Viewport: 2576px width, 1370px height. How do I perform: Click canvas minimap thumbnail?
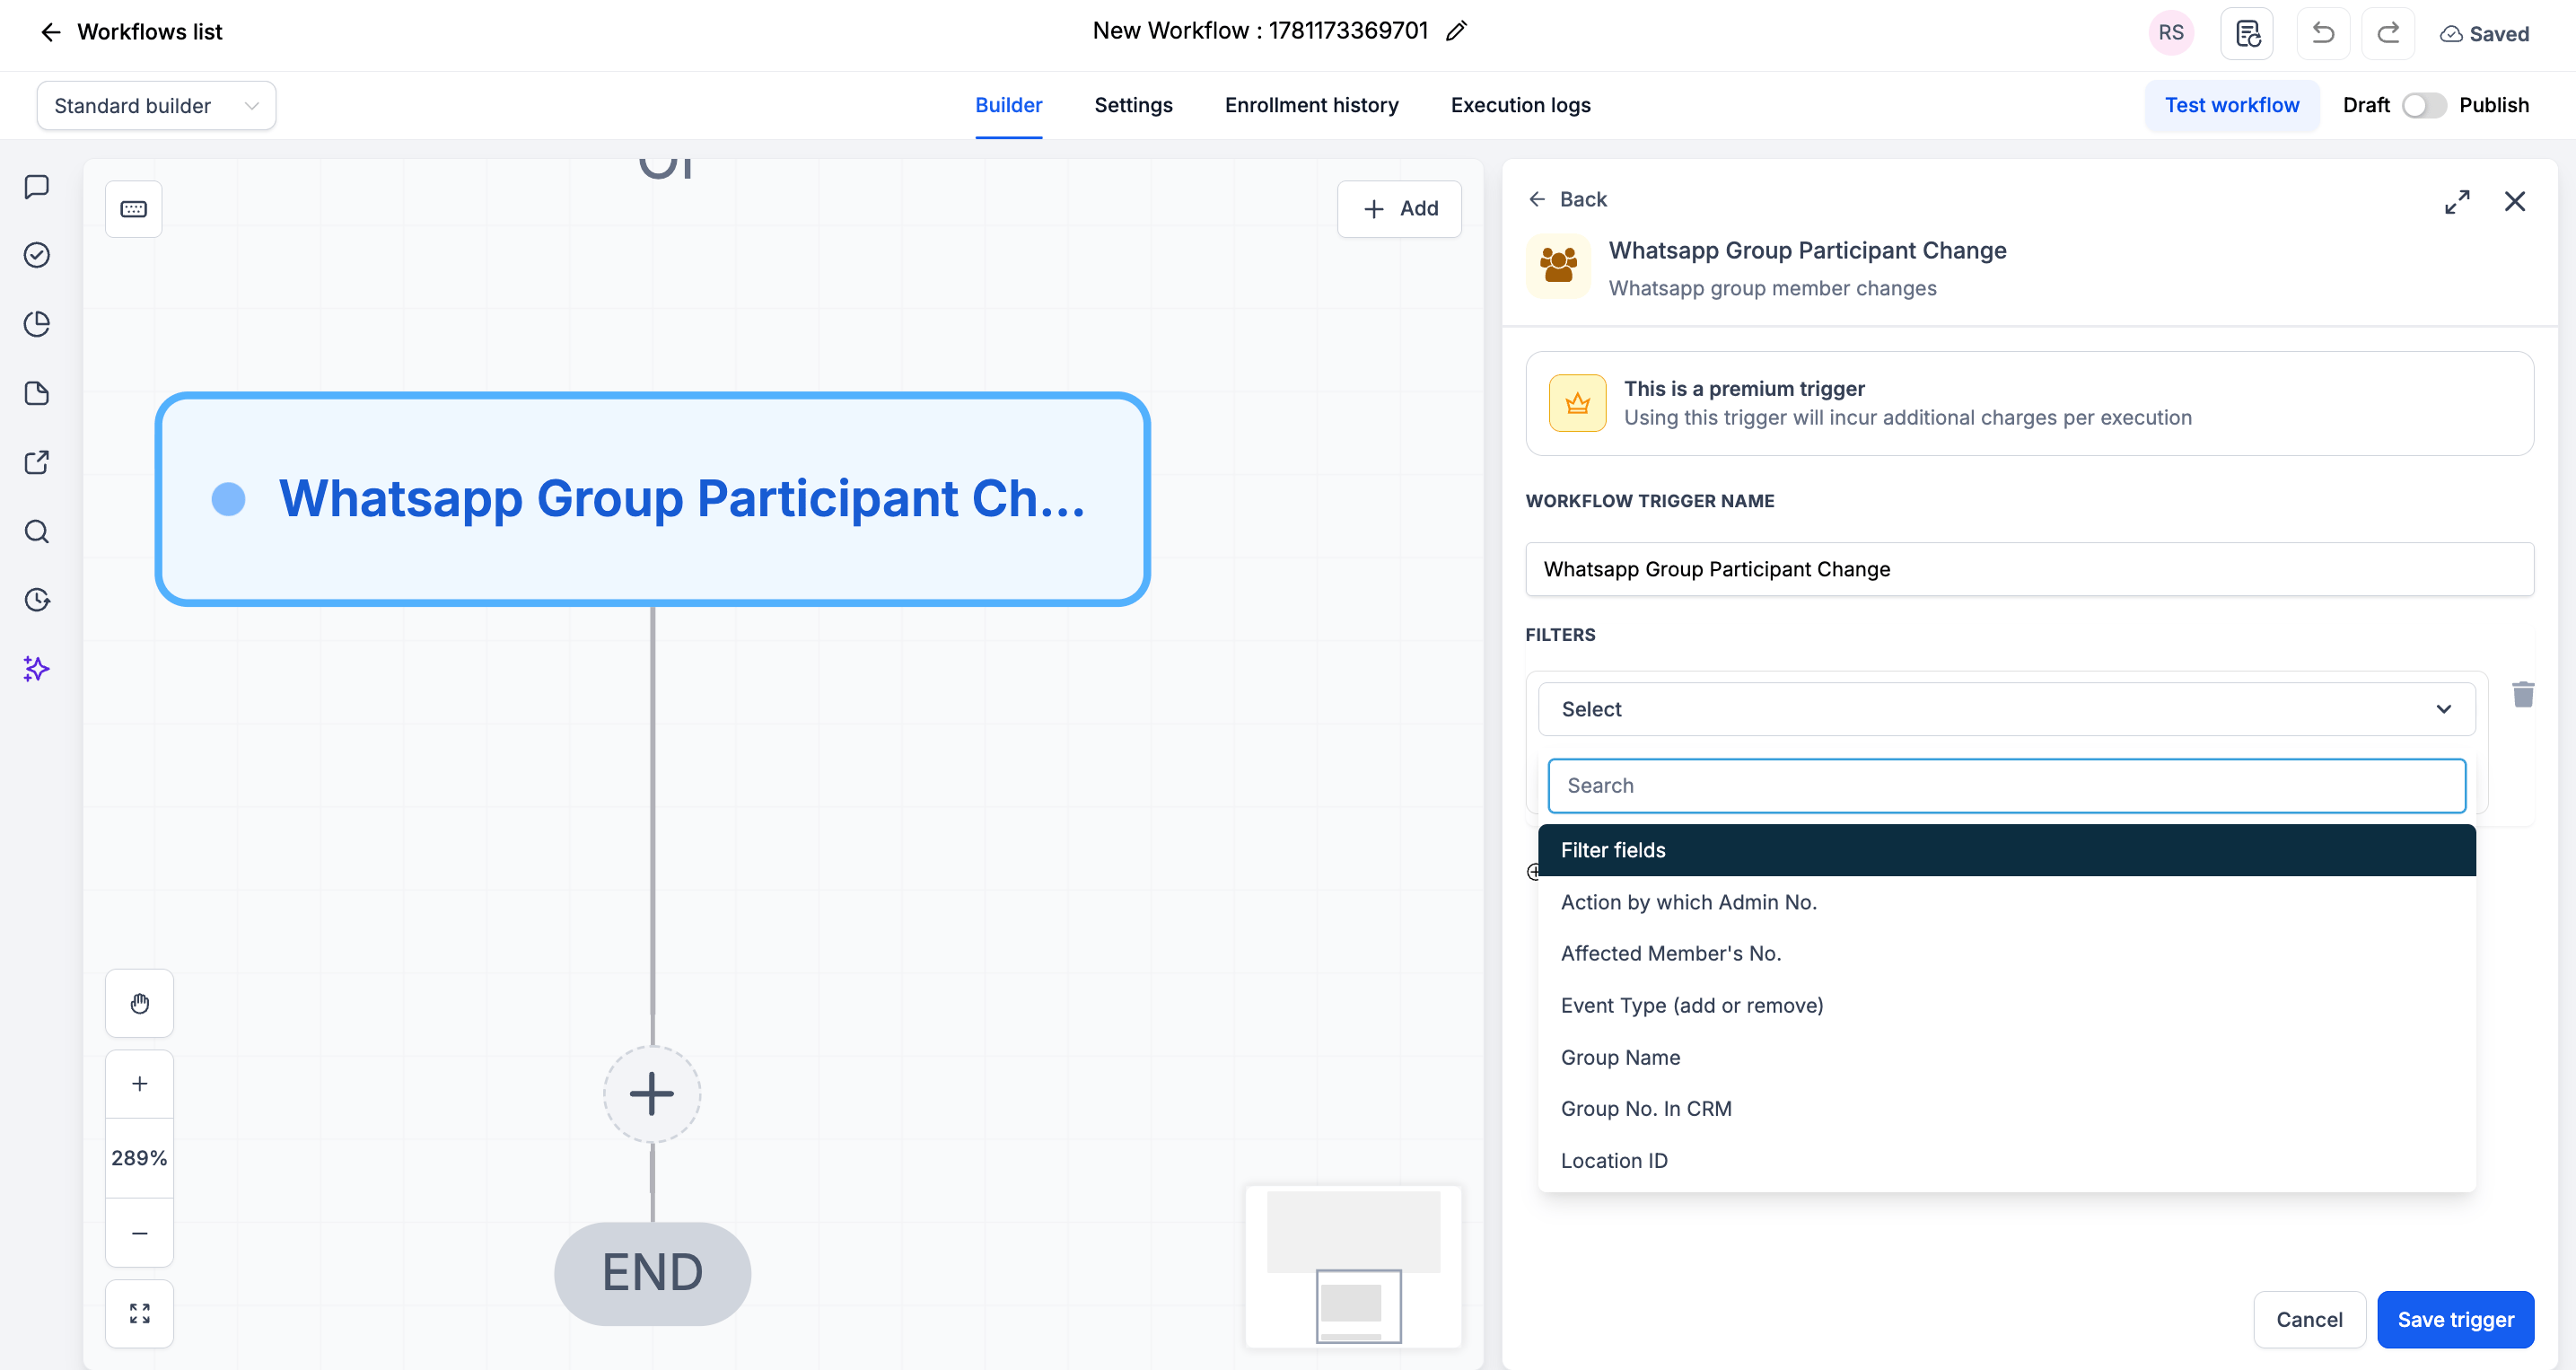click(1353, 1266)
